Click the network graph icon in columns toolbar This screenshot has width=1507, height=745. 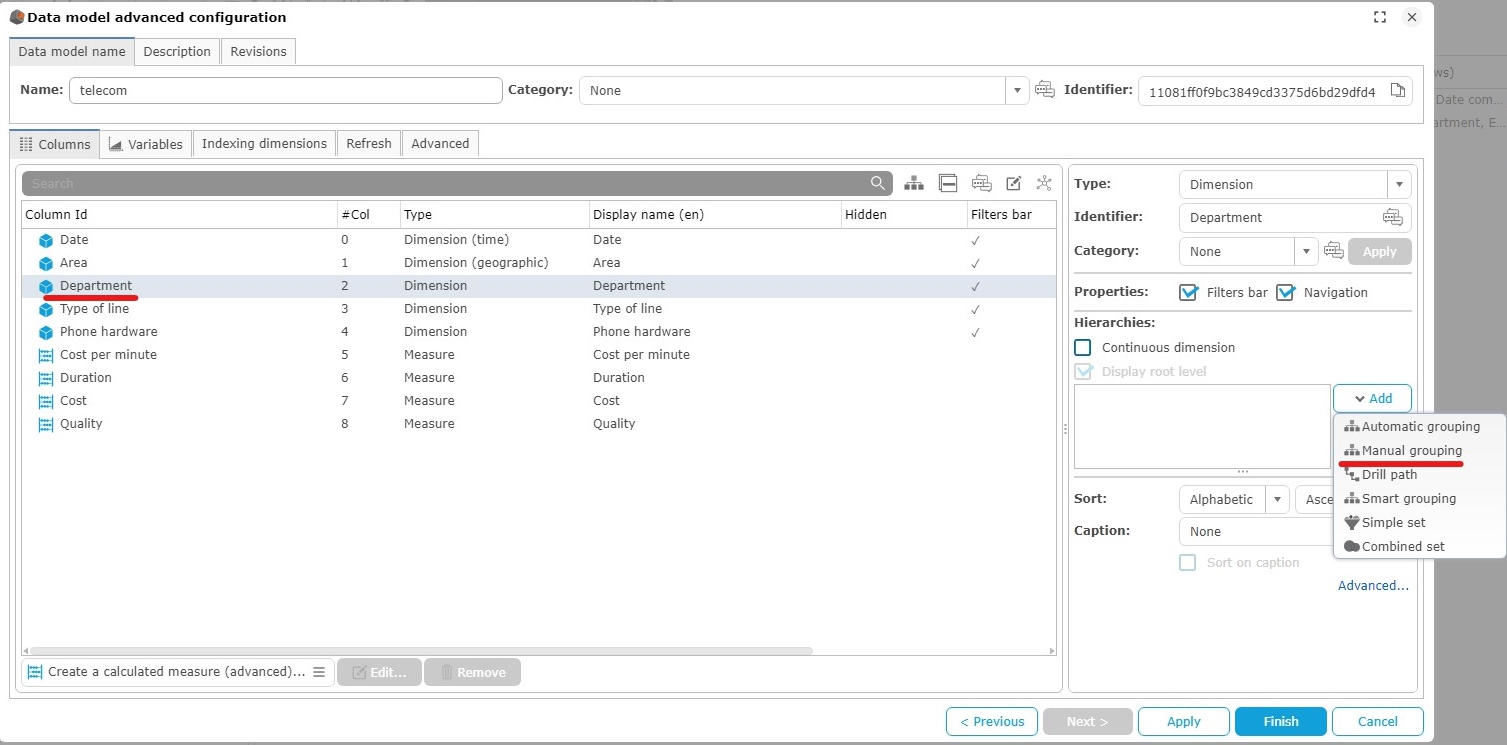point(1044,183)
